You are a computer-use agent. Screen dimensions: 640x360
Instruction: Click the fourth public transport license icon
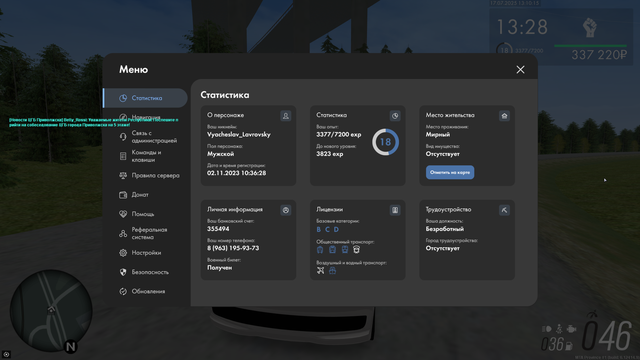pyautogui.click(x=356, y=249)
